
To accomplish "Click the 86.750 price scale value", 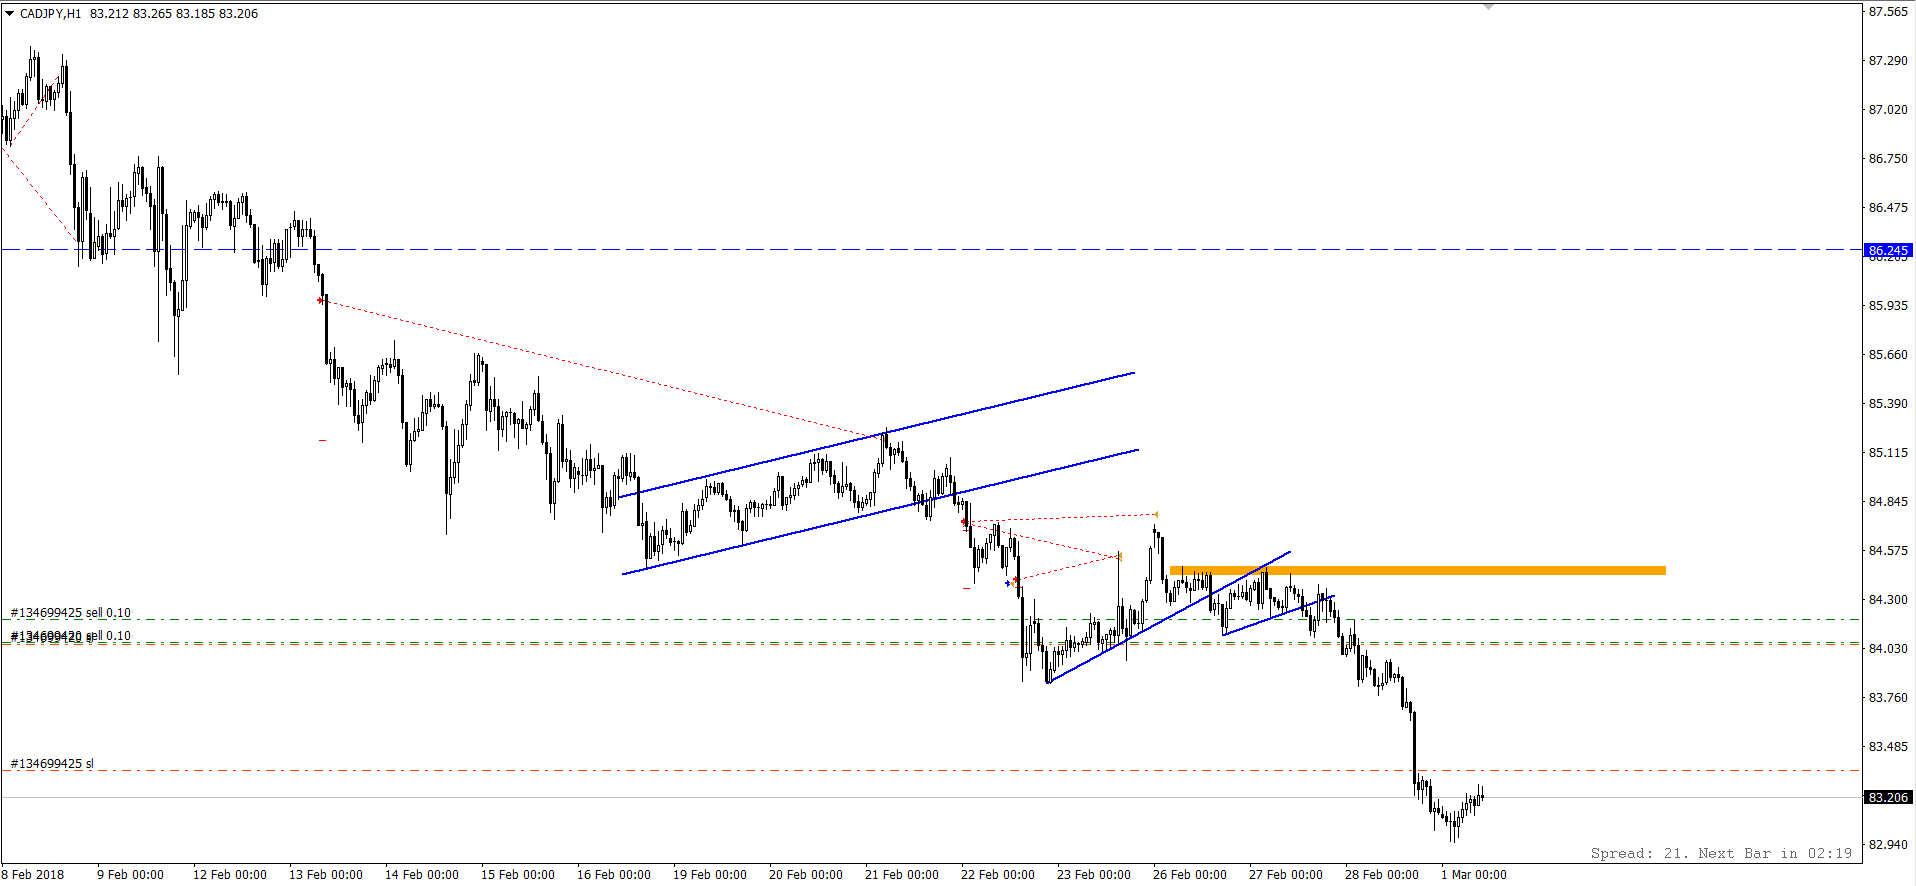I will click(1888, 159).
